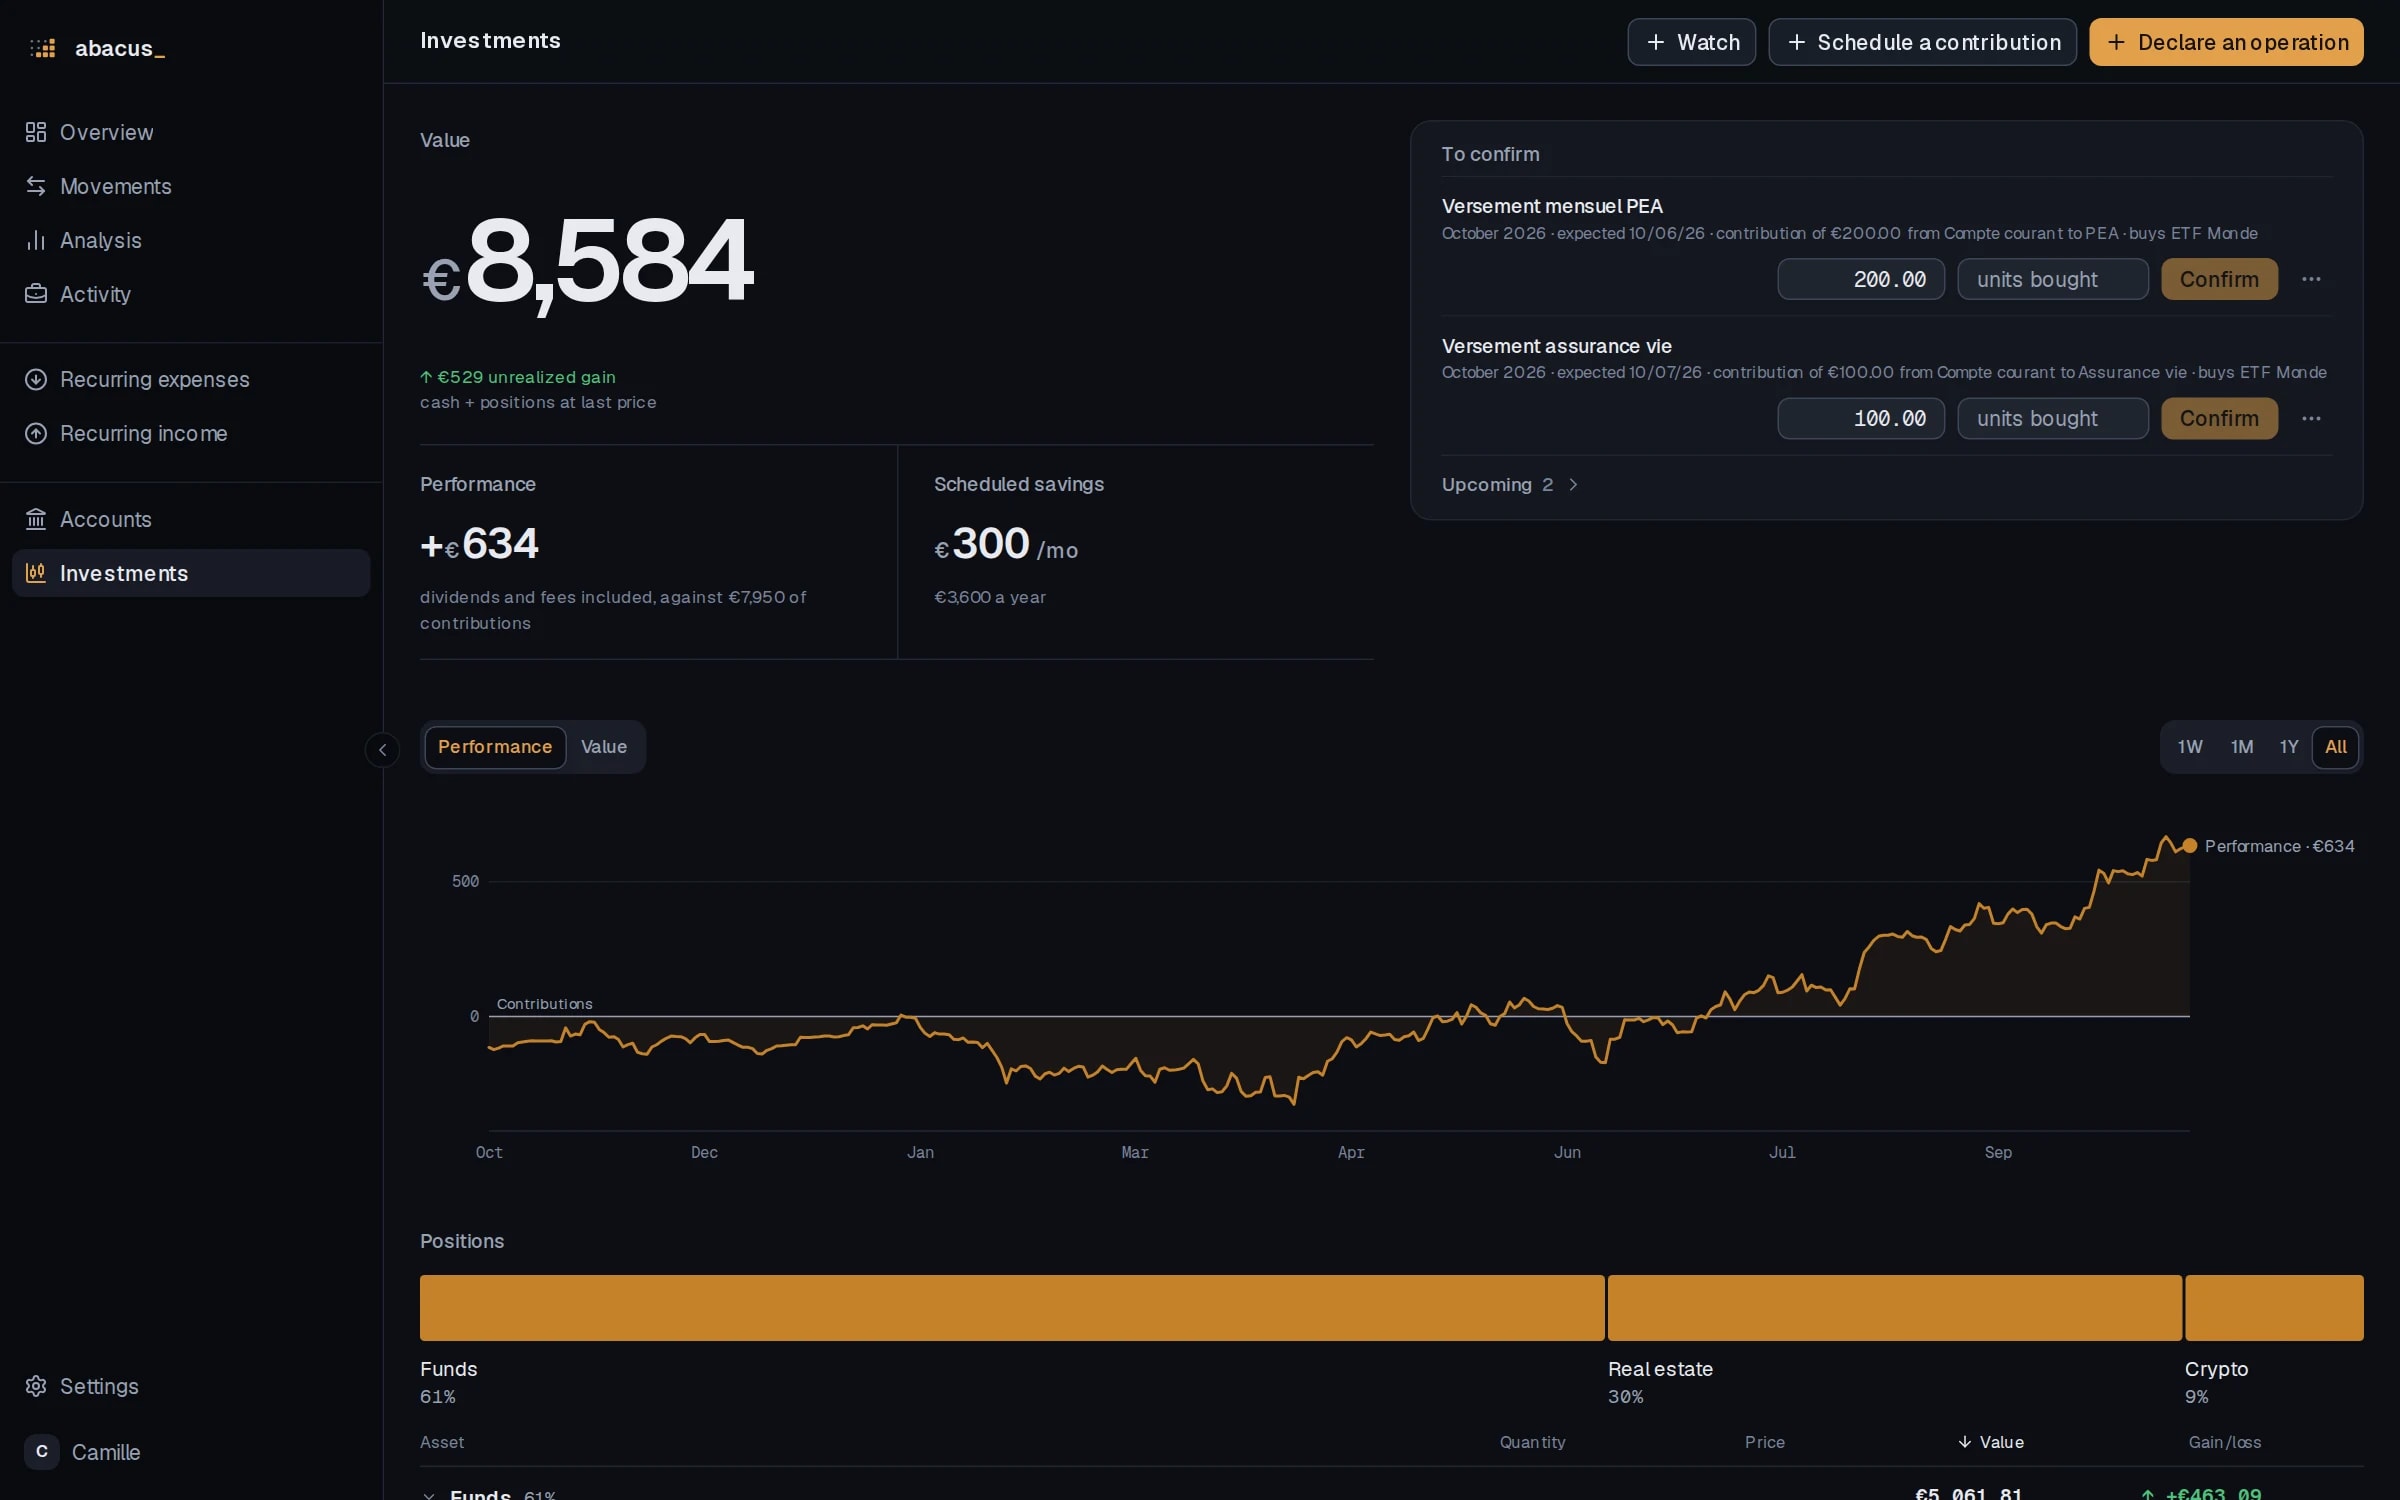Open Activity from the sidebar
This screenshot has width=2400, height=1500.
tap(191, 294)
